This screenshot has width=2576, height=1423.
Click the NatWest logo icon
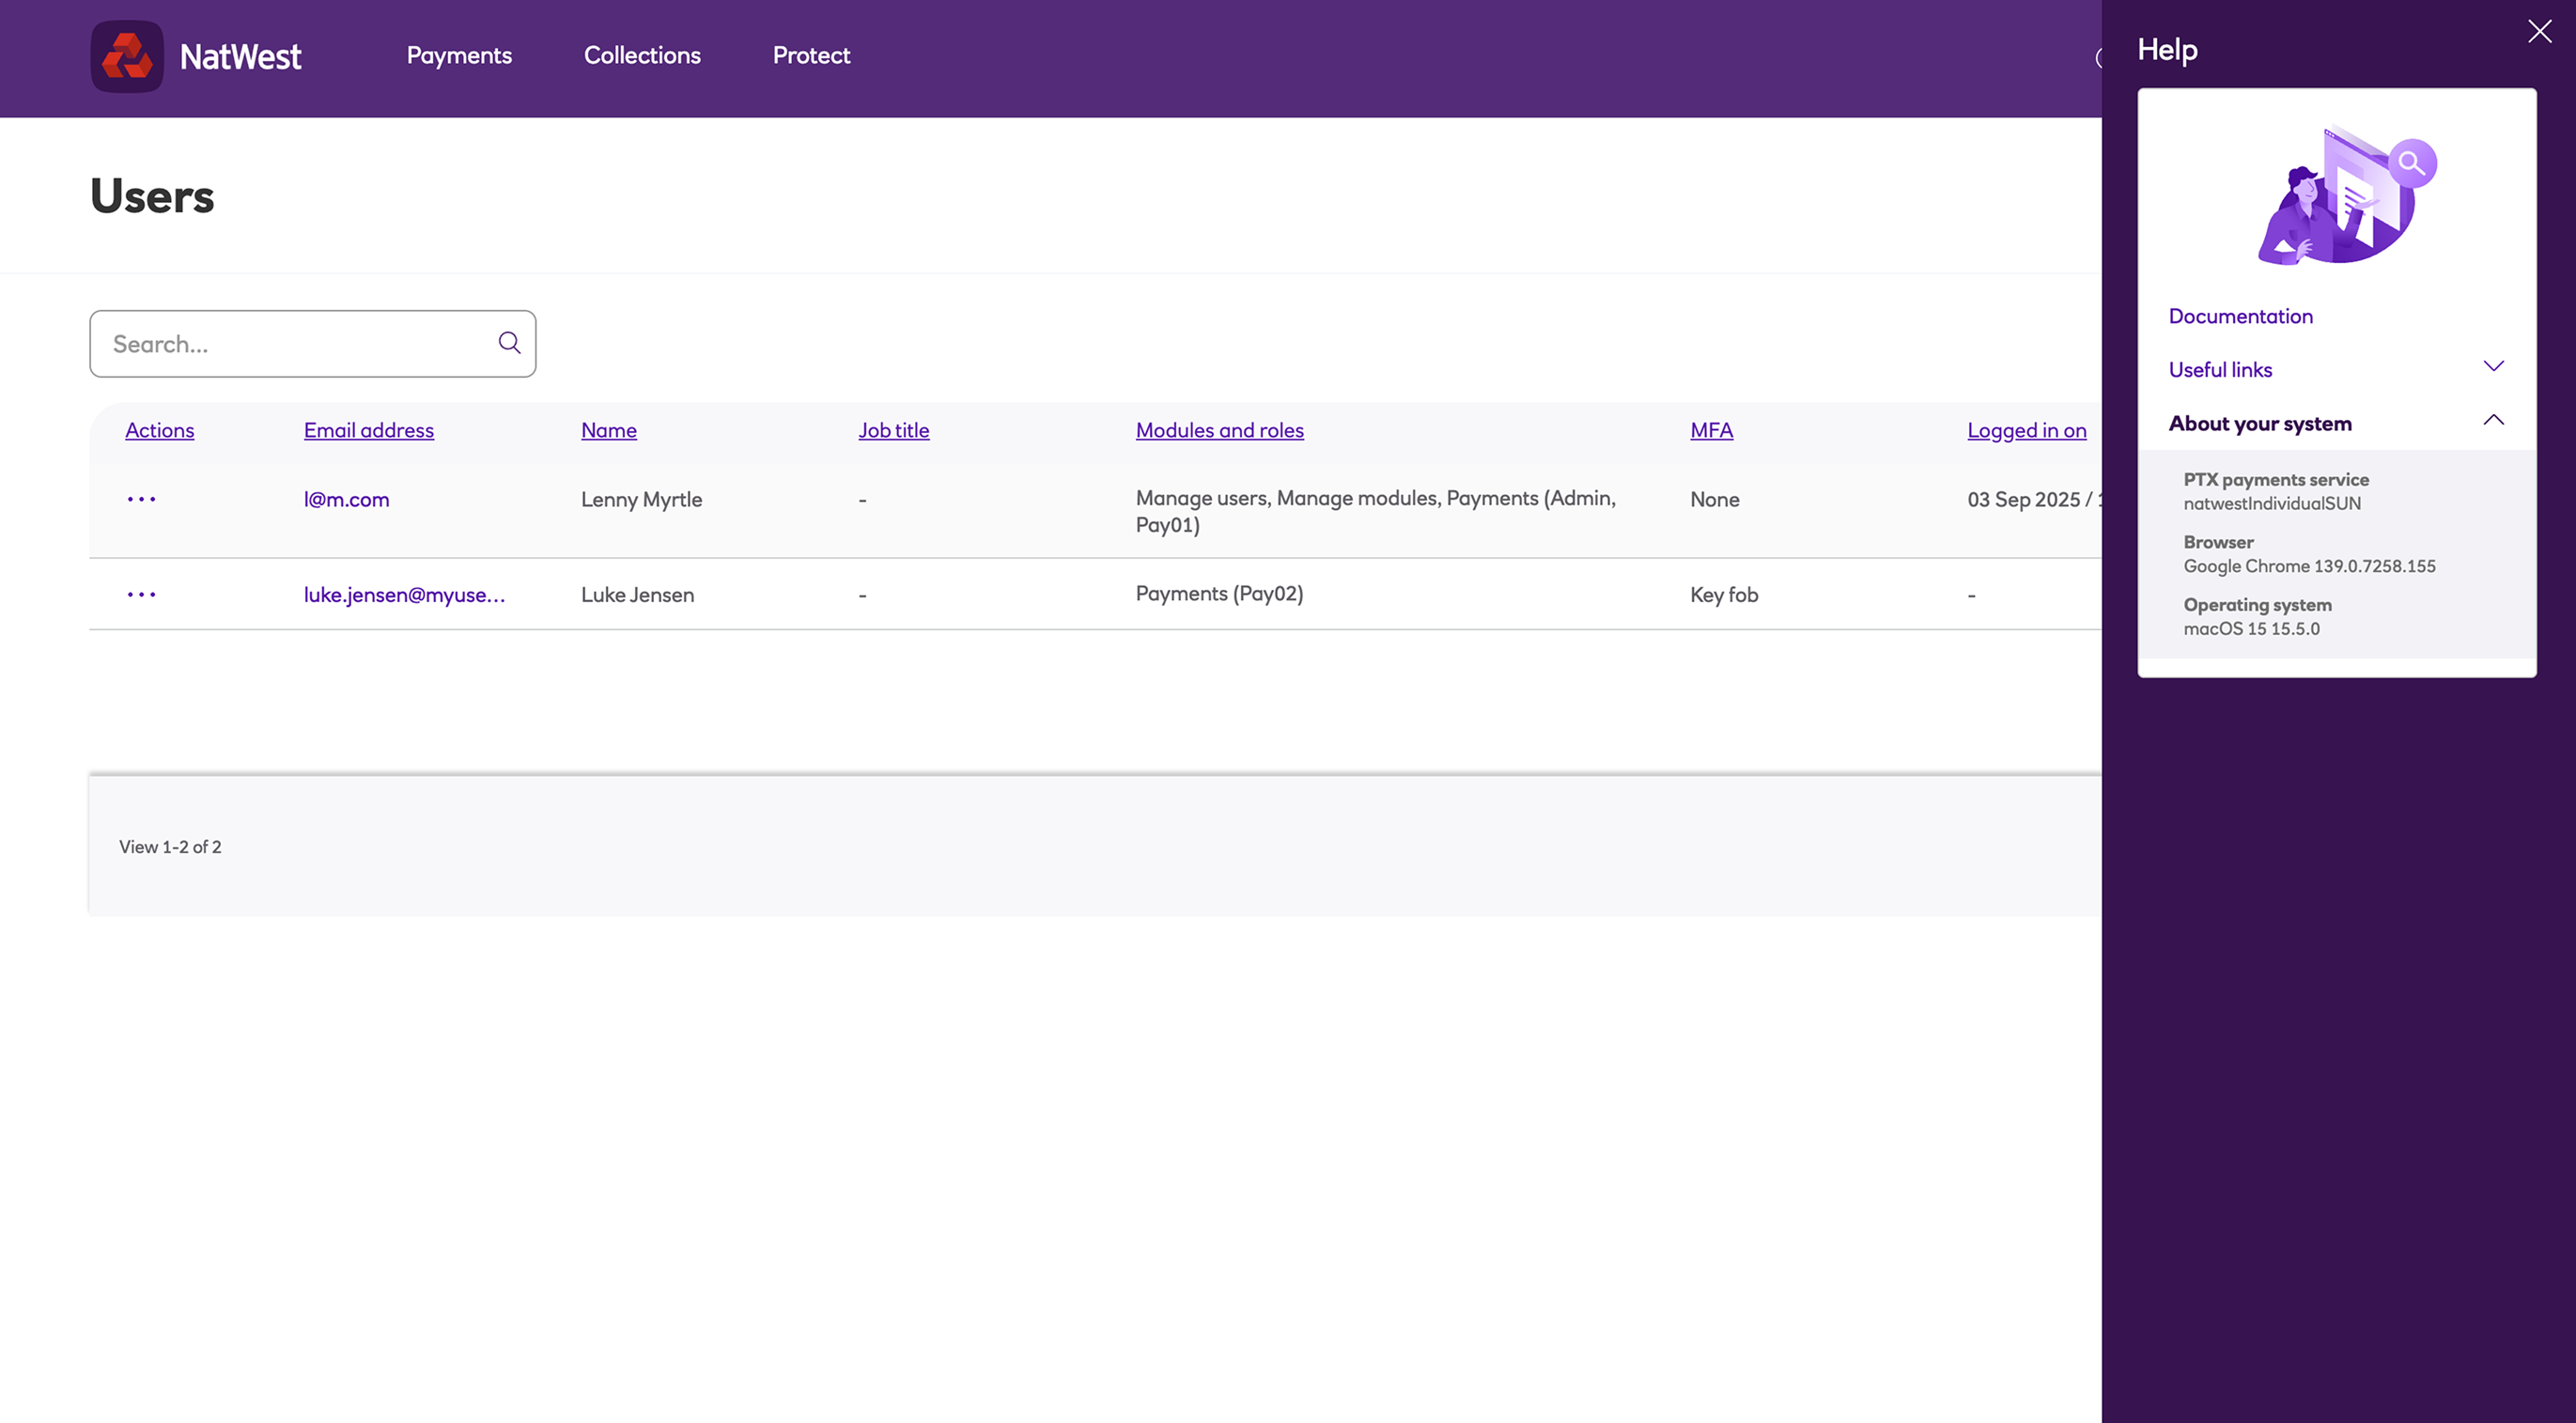(127, 56)
